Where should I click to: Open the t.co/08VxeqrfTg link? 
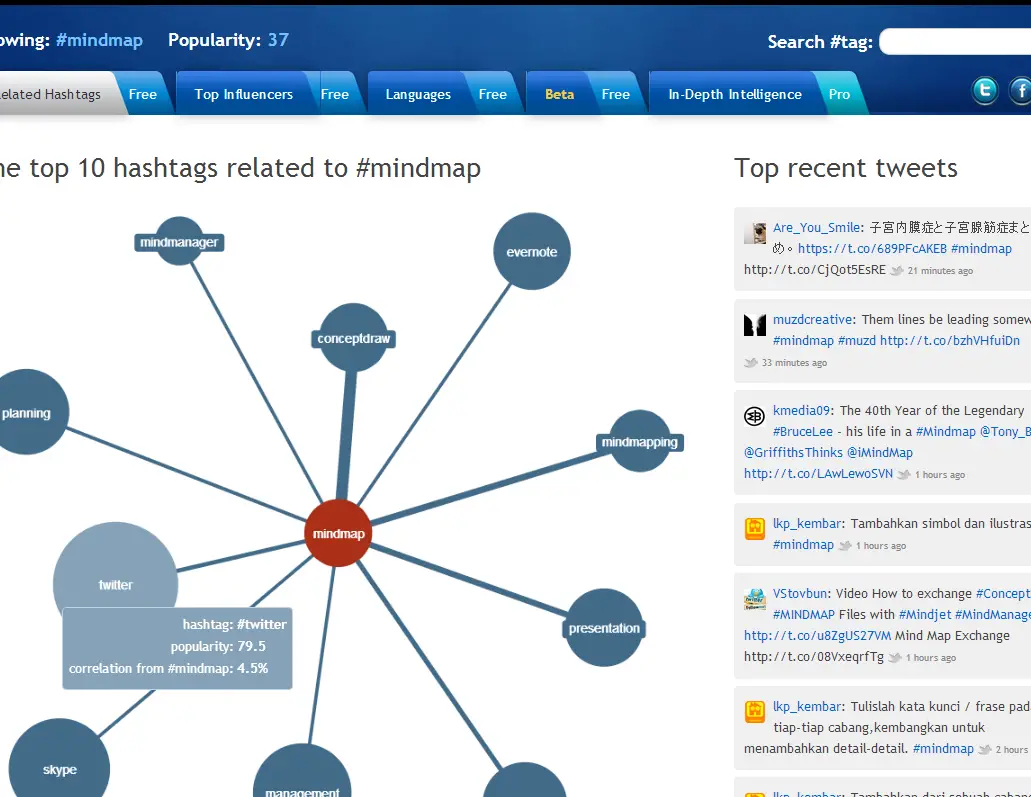(813, 656)
